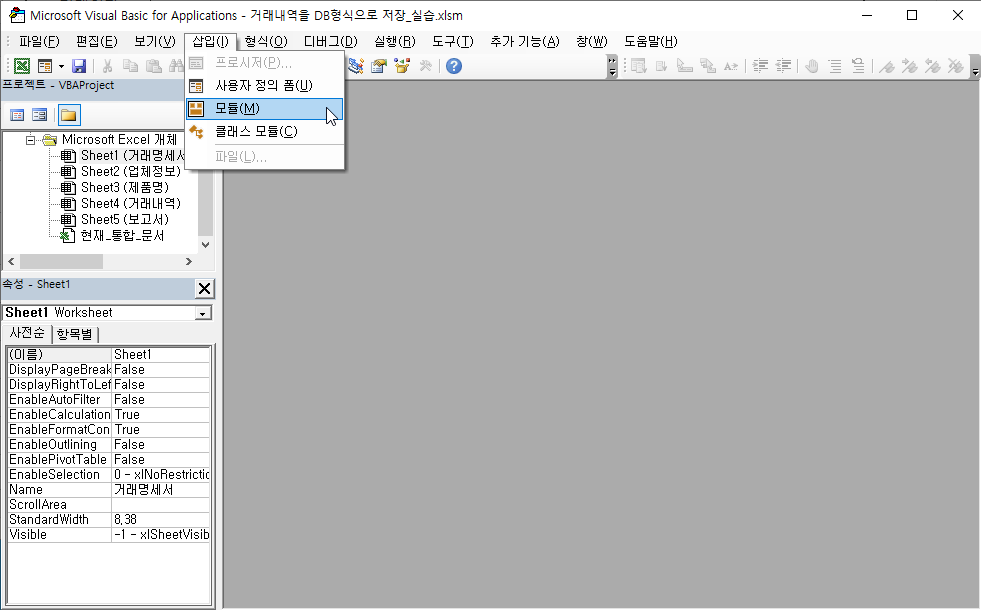Image resolution: width=981 pixels, height=610 pixels.
Task: Clear All Bookmarks icon
Action: tap(956, 66)
